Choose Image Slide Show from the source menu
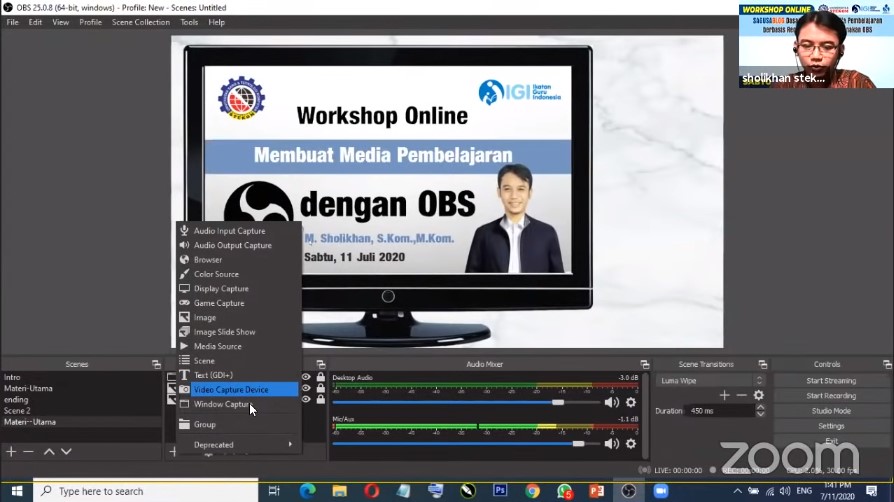Viewport: 894px width, 502px height. (239, 332)
